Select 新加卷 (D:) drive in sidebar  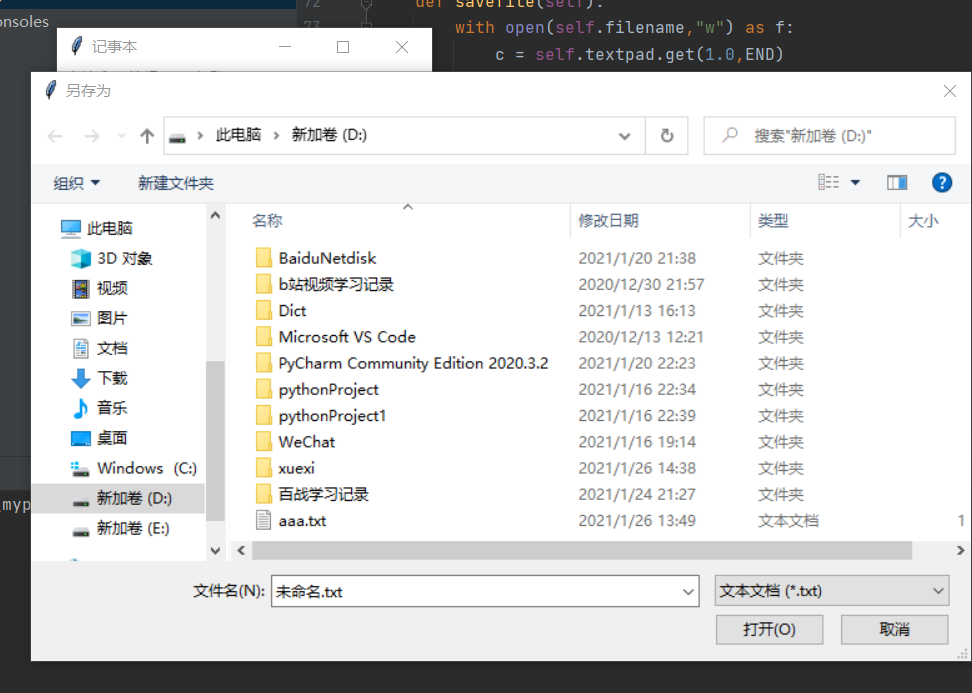coord(118,498)
